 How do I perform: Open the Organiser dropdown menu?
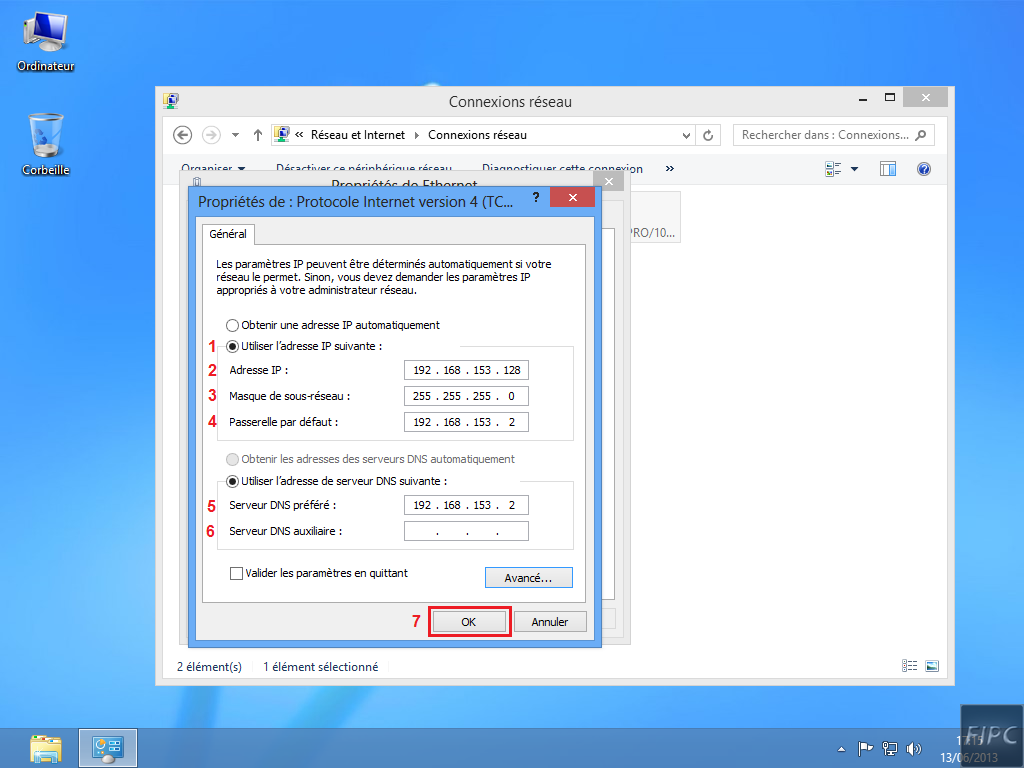point(213,168)
